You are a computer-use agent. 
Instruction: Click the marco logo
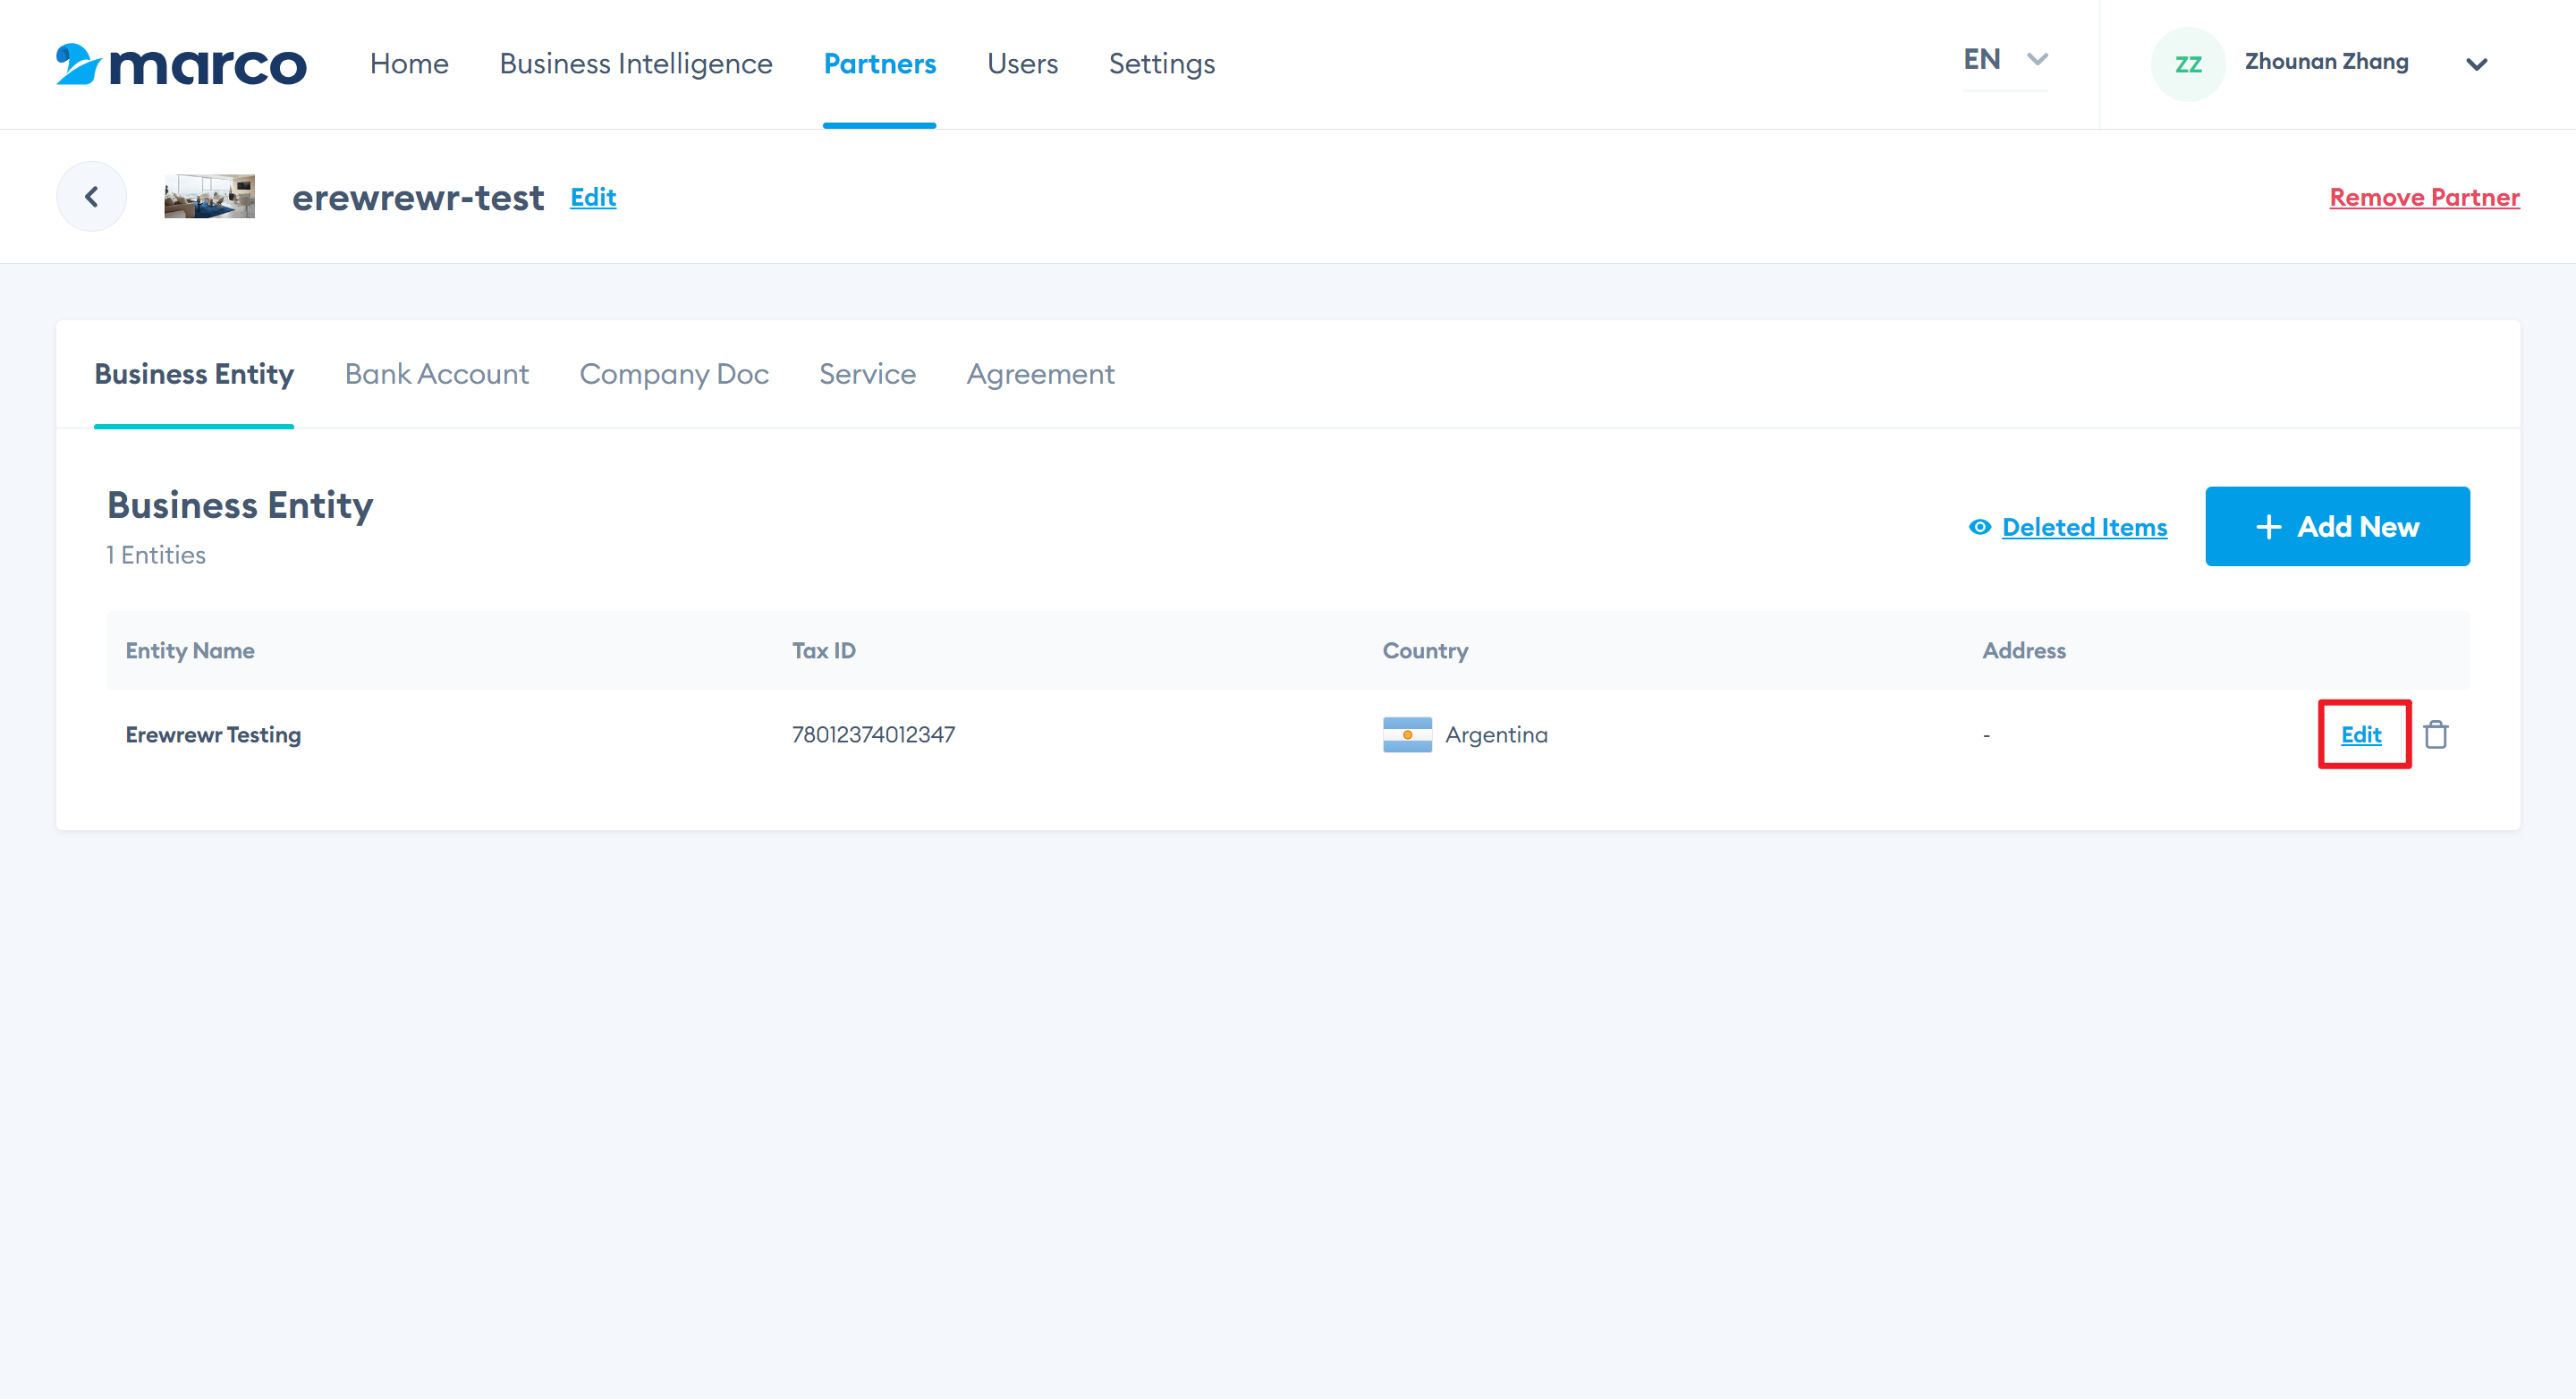(x=181, y=64)
